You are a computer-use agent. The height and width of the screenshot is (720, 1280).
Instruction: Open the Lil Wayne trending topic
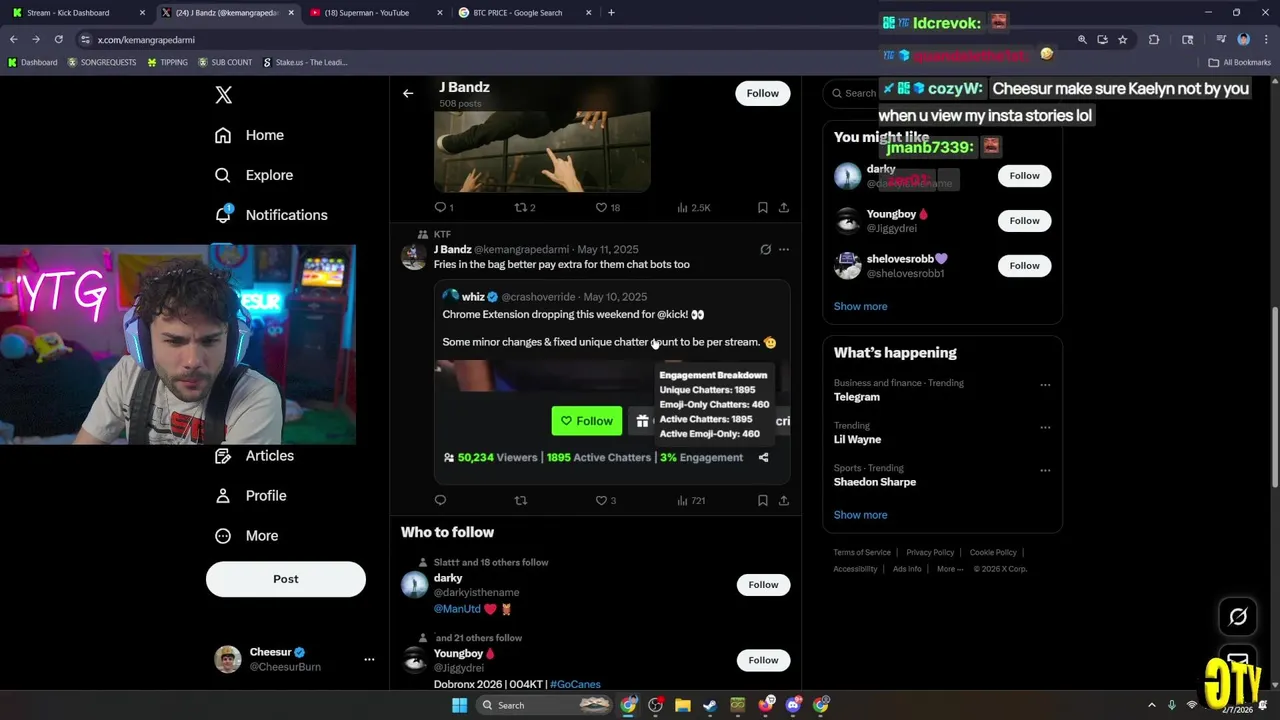pos(857,440)
